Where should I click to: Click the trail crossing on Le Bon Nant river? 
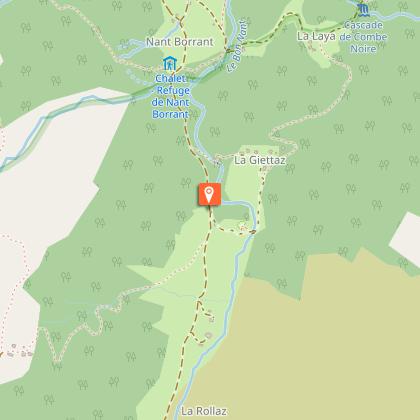tap(229, 51)
